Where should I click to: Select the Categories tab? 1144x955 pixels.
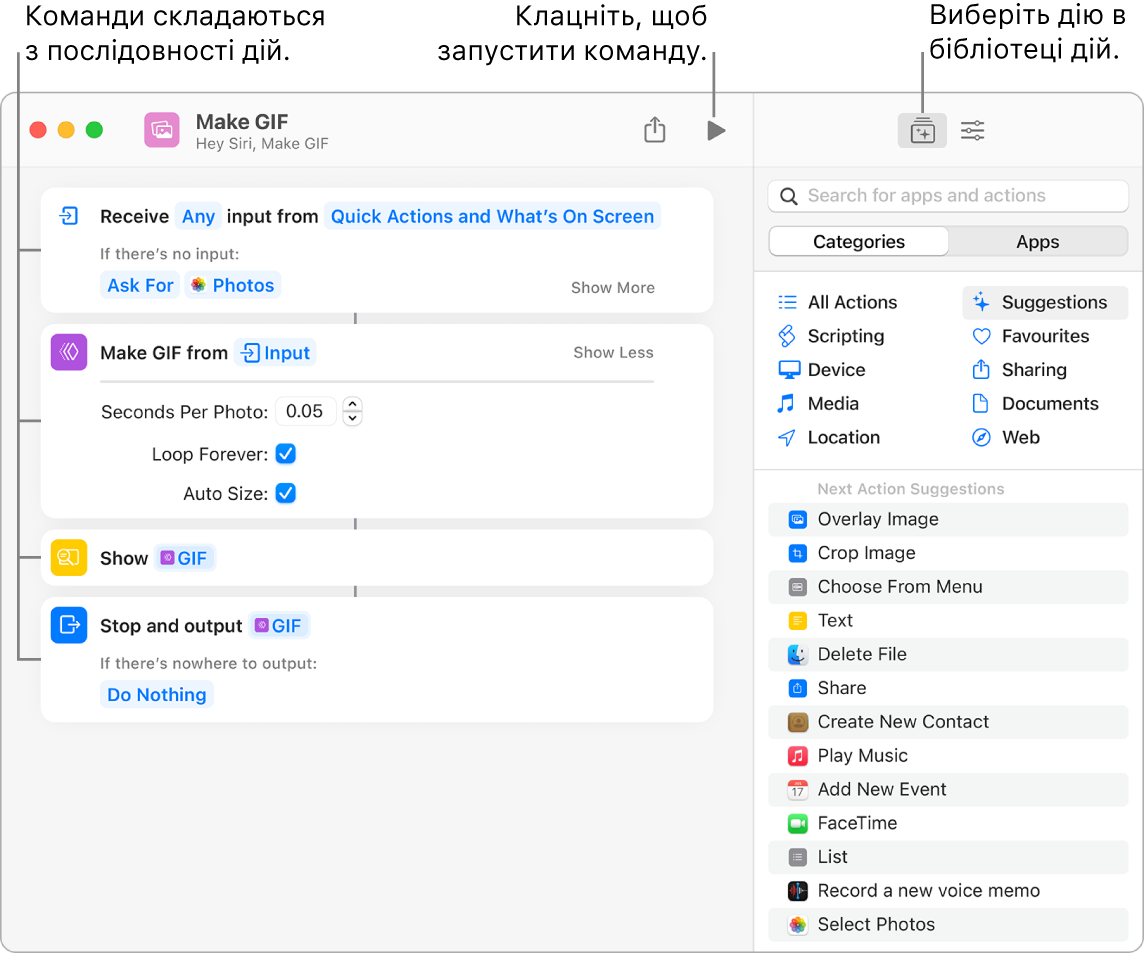[x=858, y=242]
